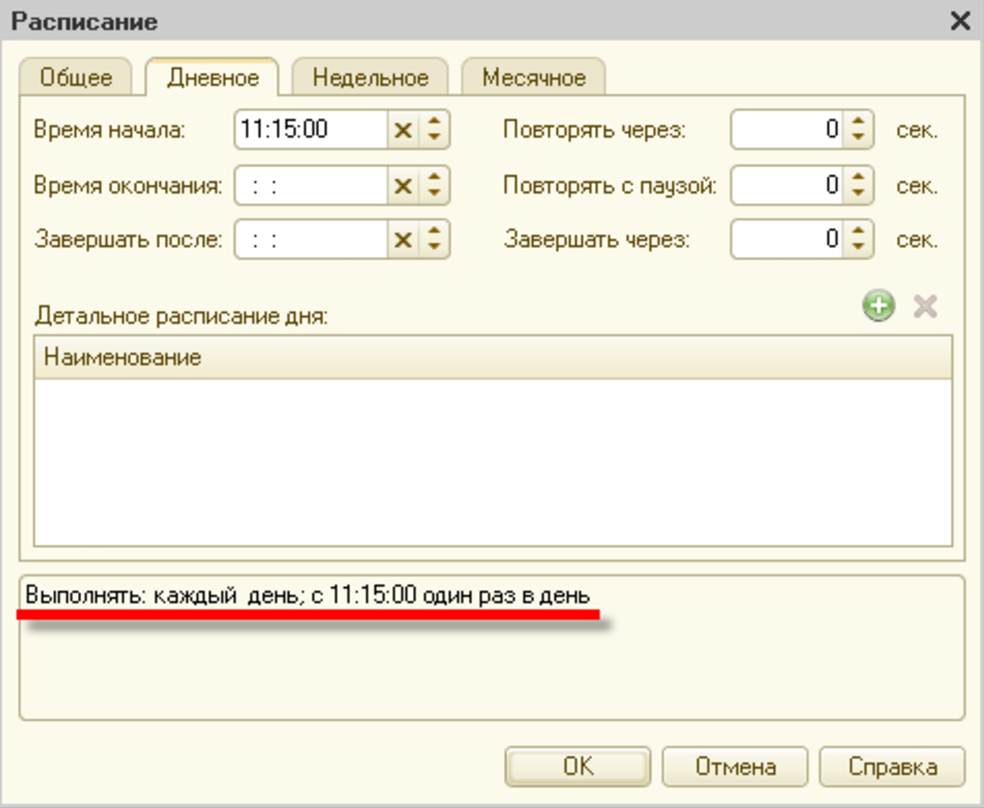Click the Повторять с паузой seconds field

tap(788, 186)
